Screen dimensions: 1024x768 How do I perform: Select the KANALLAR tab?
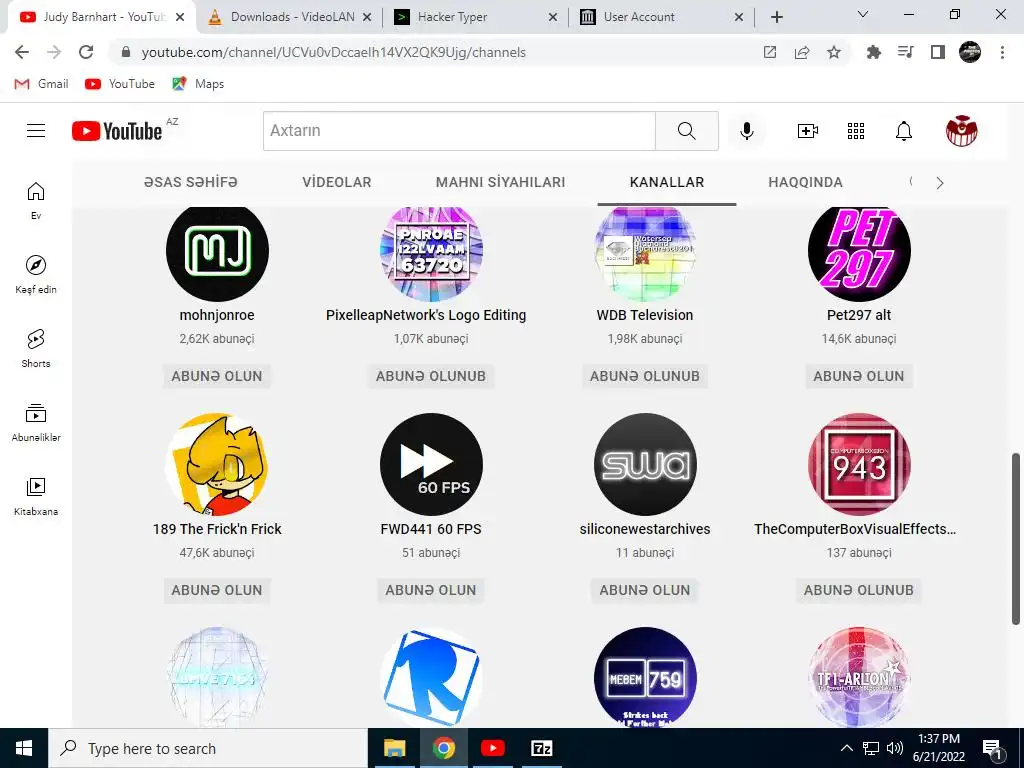point(667,182)
